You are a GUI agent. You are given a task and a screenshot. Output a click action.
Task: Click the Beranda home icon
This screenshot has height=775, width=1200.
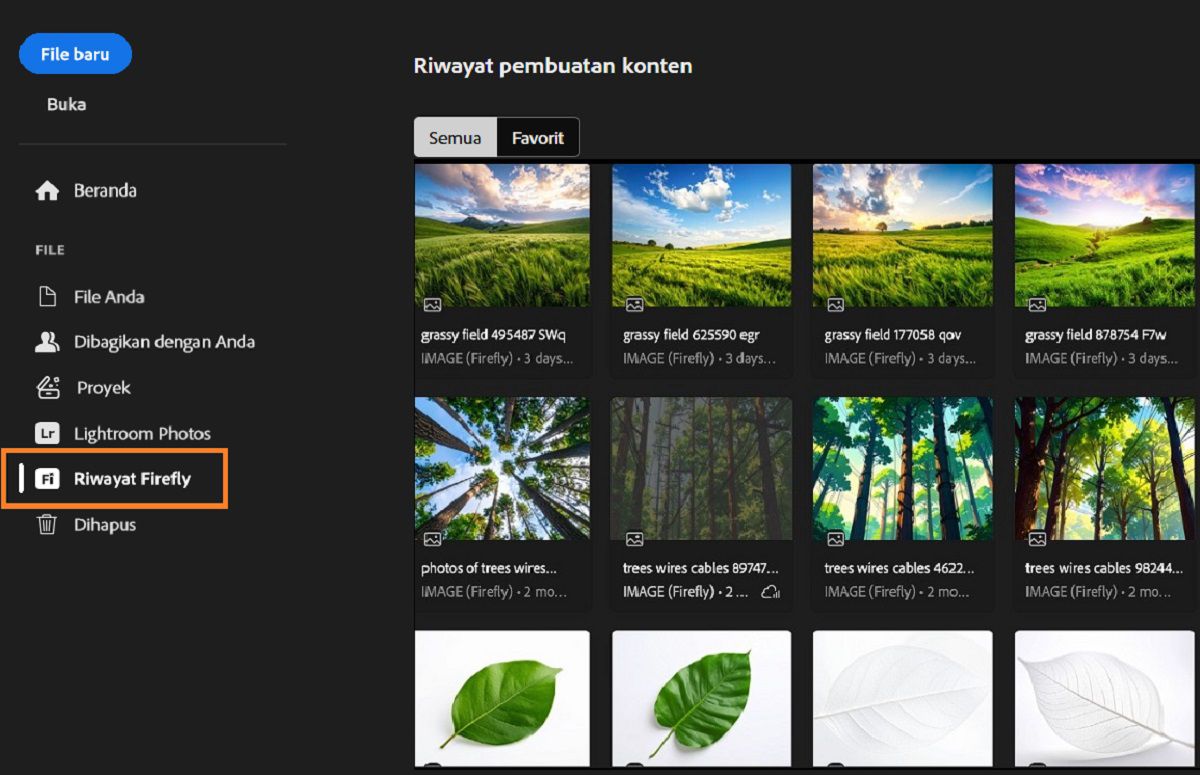click(47, 191)
